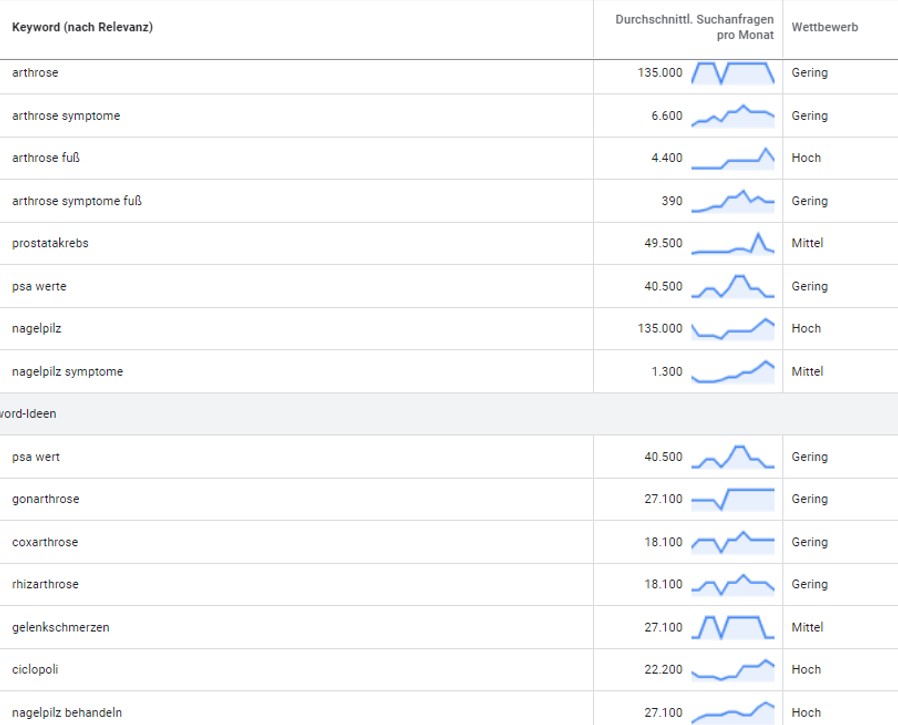Open the trend sparkline for nagelpilz symptome

733,371
